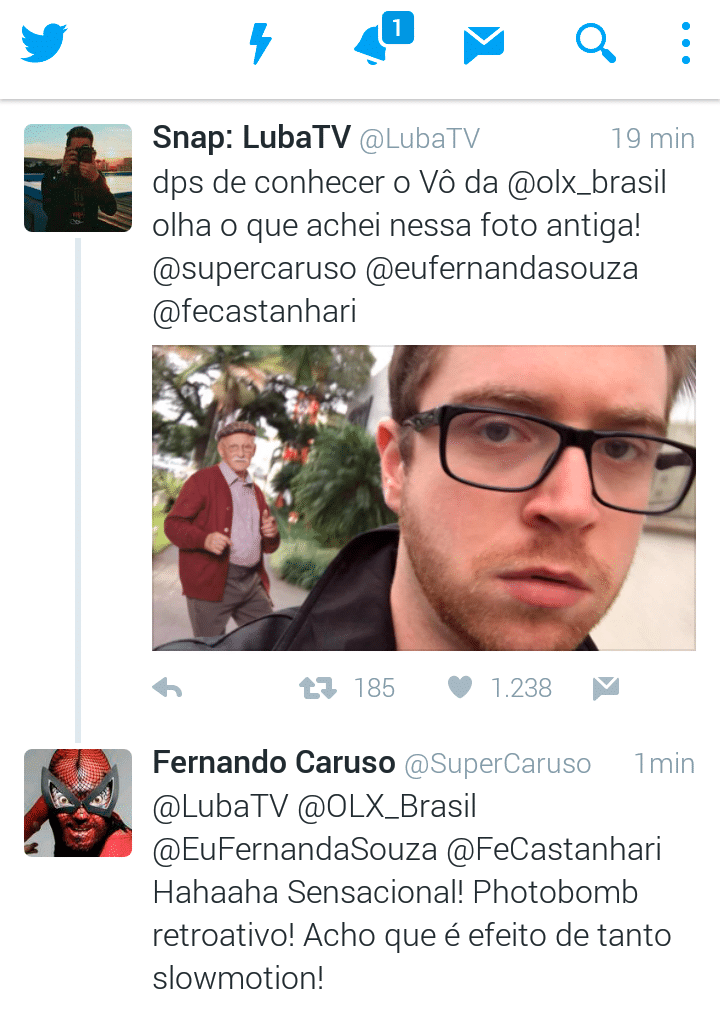The height and width of the screenshot is (1018, 720).
Task: Open Snap: LubaTV display name
Action: pos(252,138)
